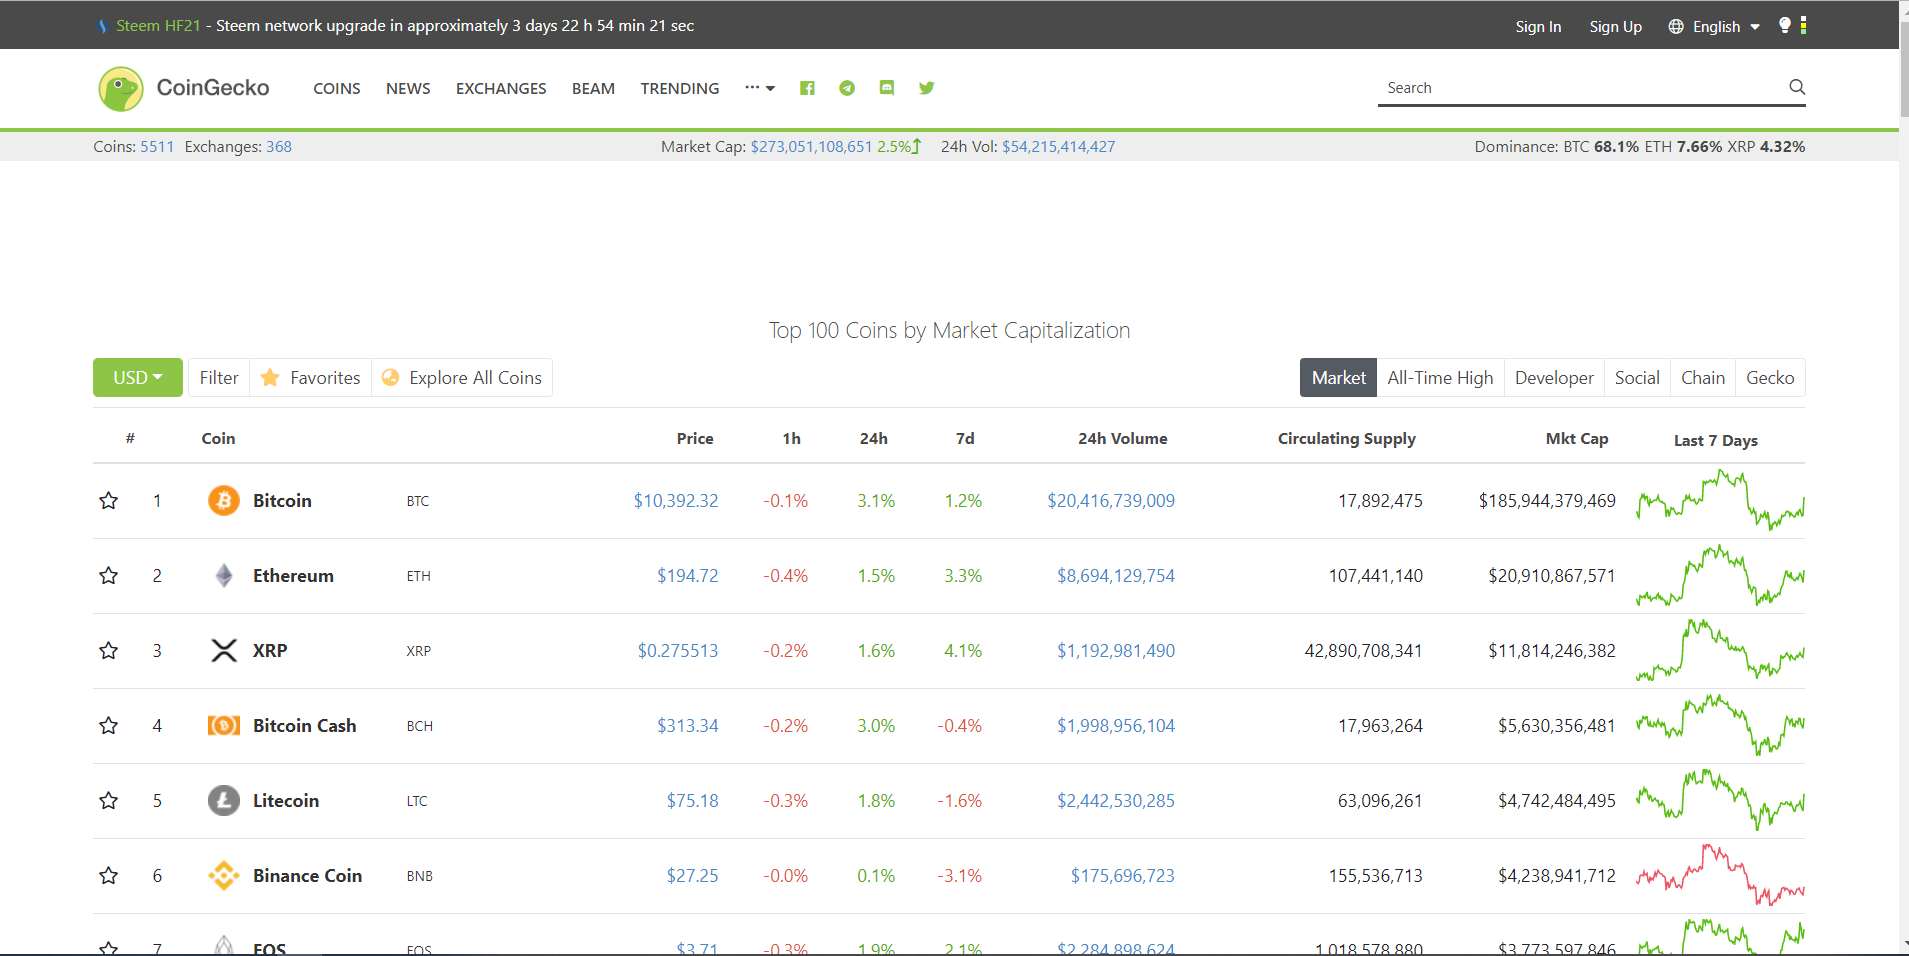Screen dimensions: 1909x956
Task: Click the Litecoin coin logo
Action: click(x=224, y=800)
